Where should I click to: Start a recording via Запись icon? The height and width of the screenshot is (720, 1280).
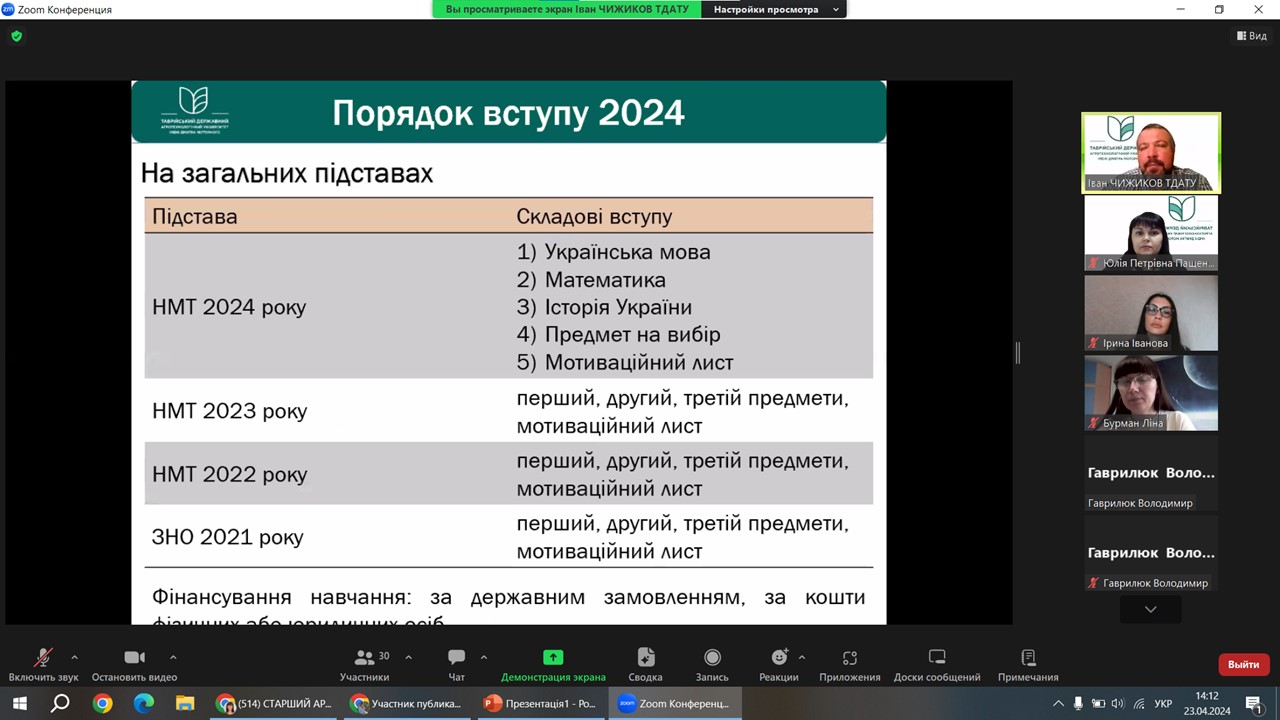(712, 663)
